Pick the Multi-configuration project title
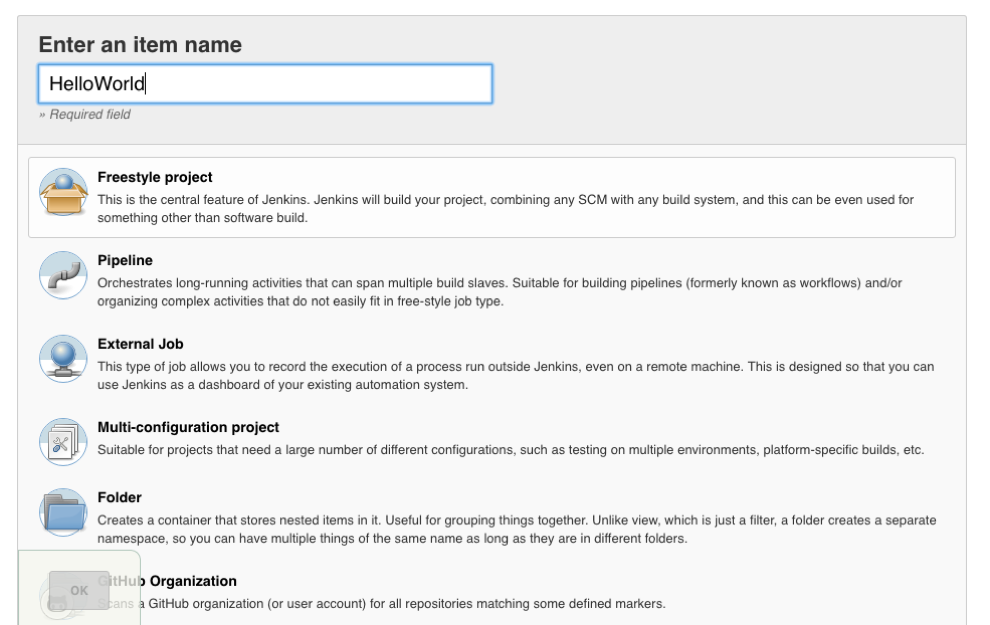The image size is (990, 625). pyautogui.click(x=188, y=427)
